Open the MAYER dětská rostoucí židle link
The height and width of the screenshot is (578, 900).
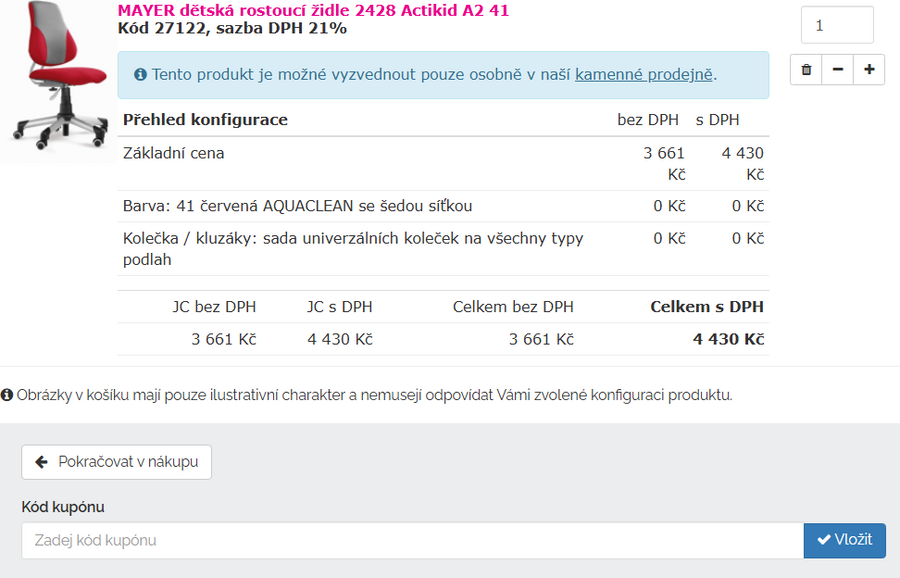tap(313, 10)
